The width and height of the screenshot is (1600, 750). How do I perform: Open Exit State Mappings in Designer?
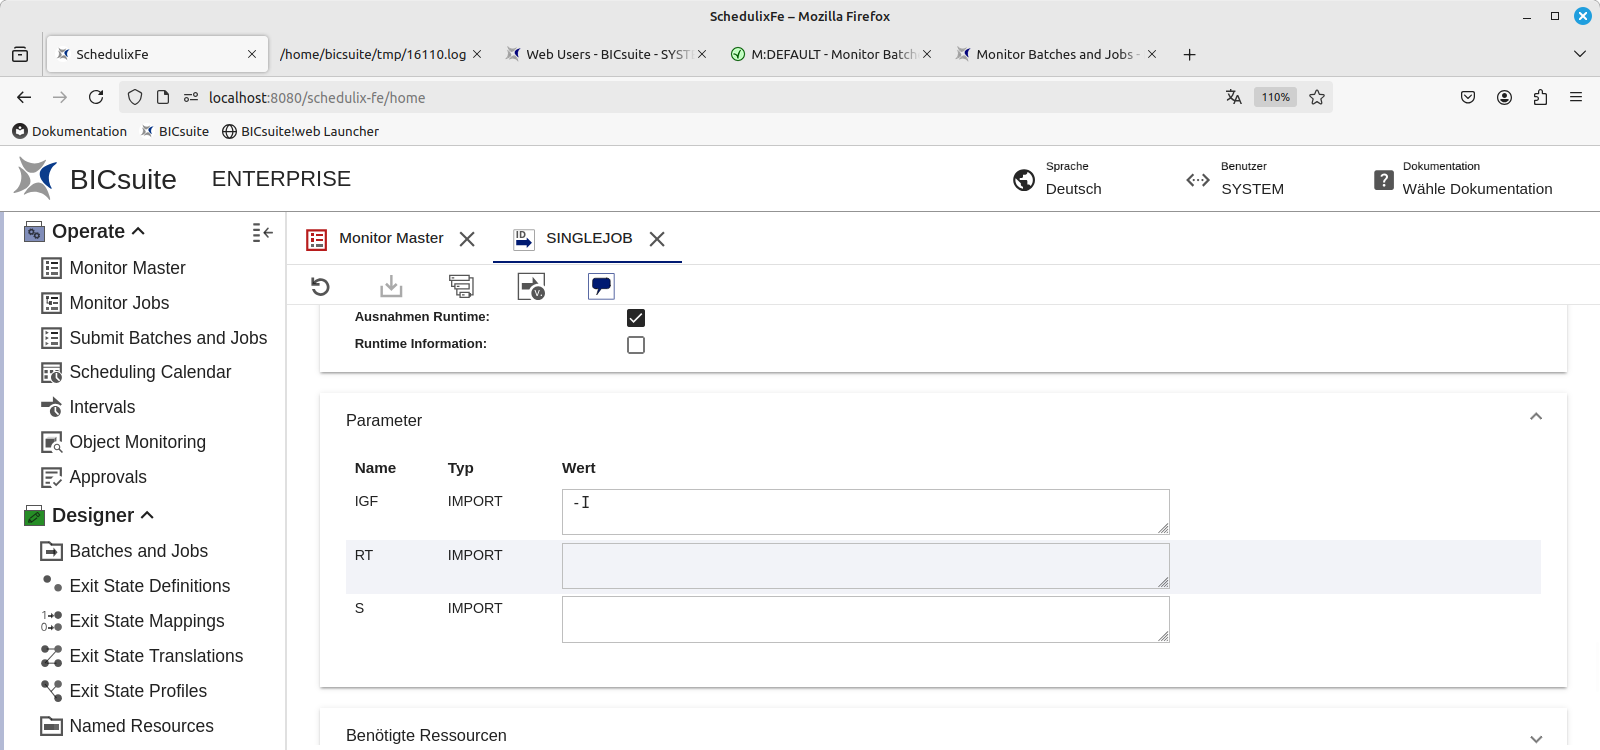tap(147, 621)
